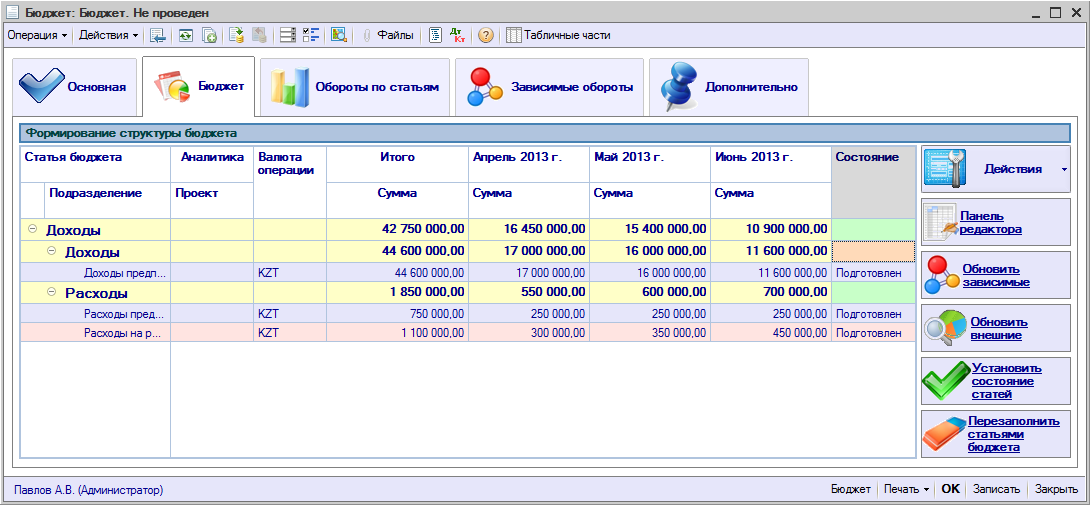
Task: Open the Зависимые обороты tab
Action: coord(550,87)
